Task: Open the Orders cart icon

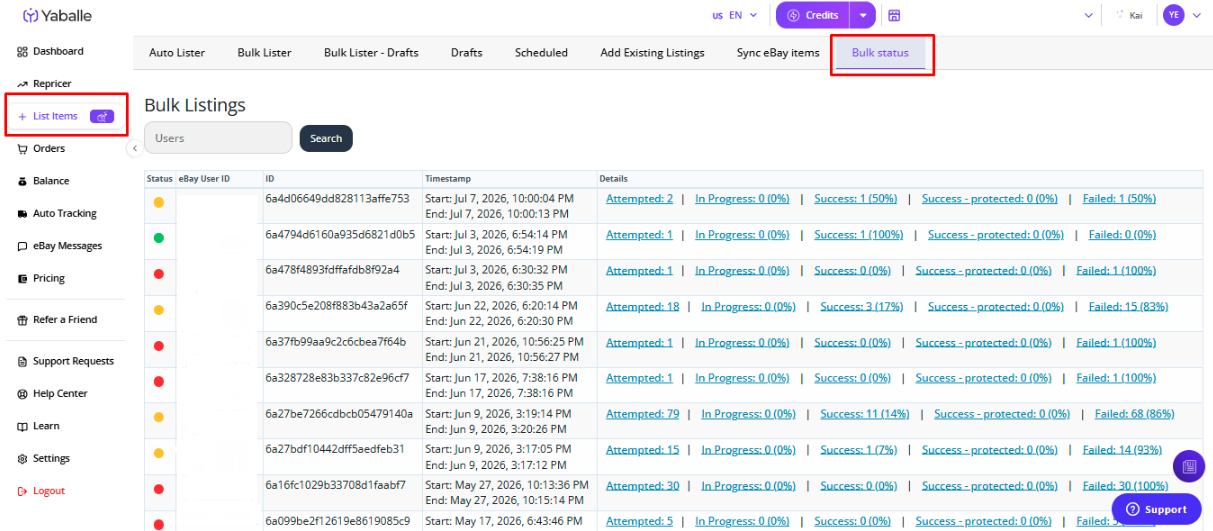Action: pyautogui.click(x=23, y=149)
